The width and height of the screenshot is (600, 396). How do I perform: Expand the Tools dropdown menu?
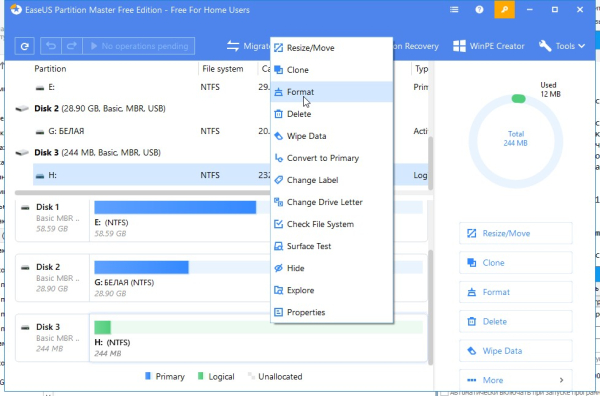[562, 46]
